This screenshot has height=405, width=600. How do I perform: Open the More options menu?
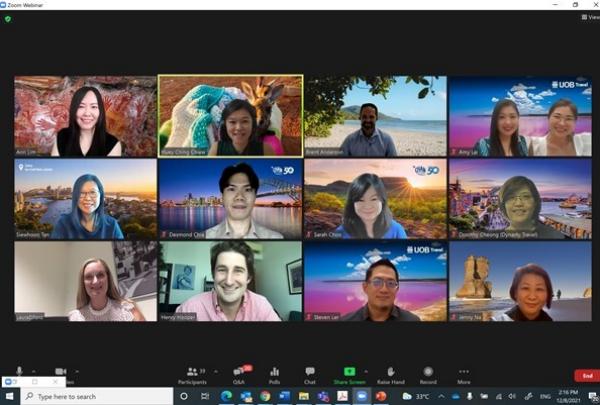pos(464,376)
